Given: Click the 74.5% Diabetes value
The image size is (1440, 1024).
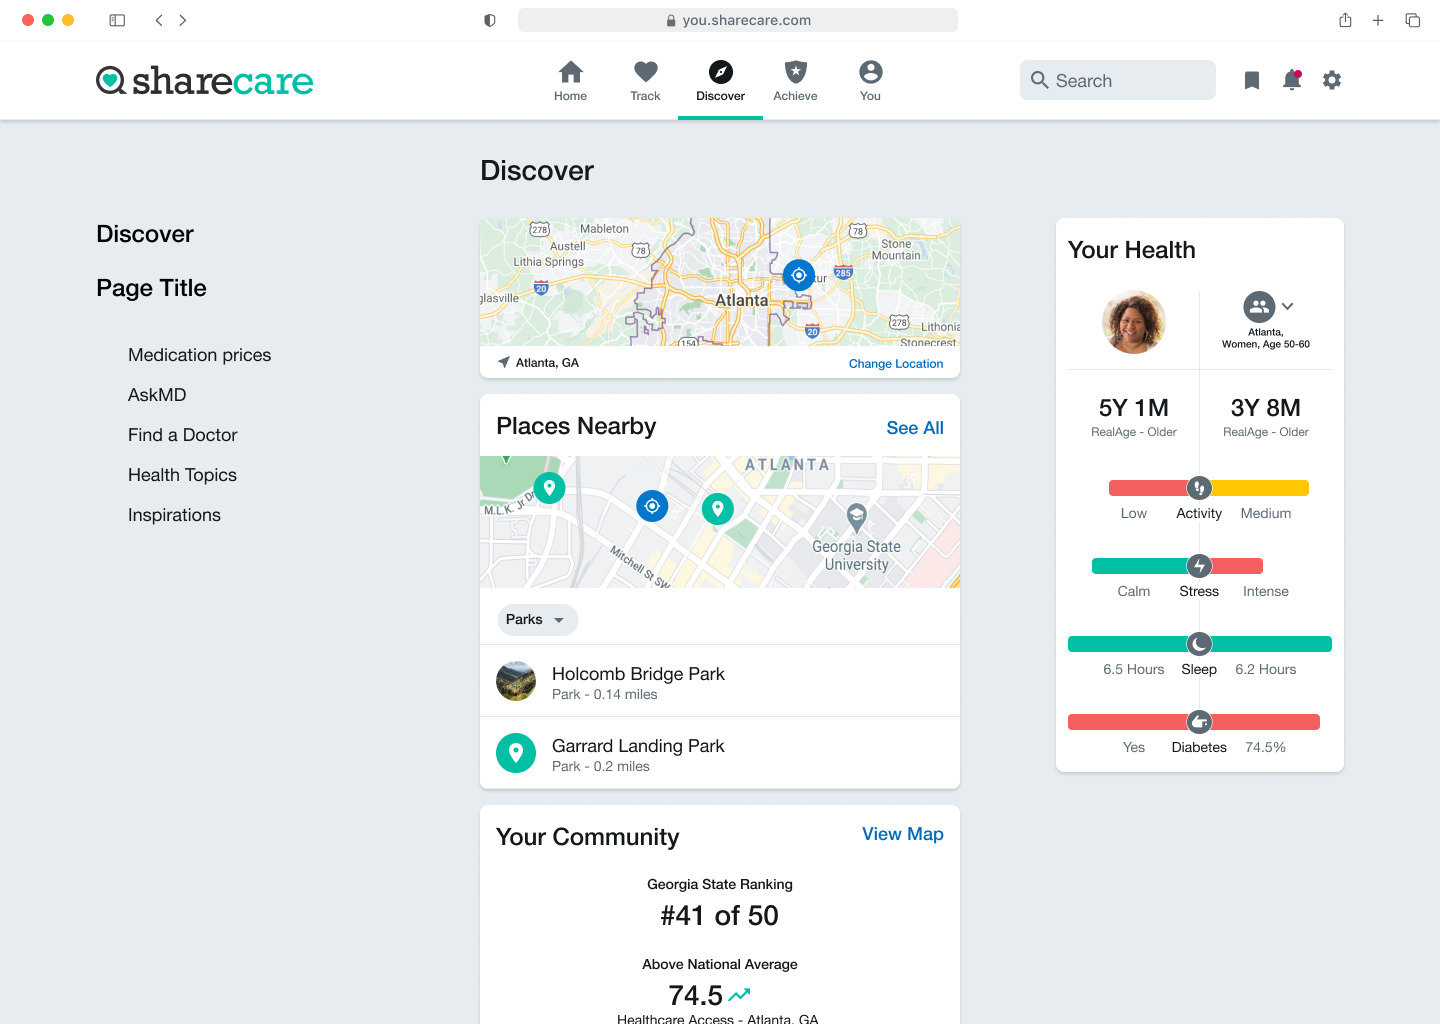Looking at the screenshot, I should tap(1266, 748).
